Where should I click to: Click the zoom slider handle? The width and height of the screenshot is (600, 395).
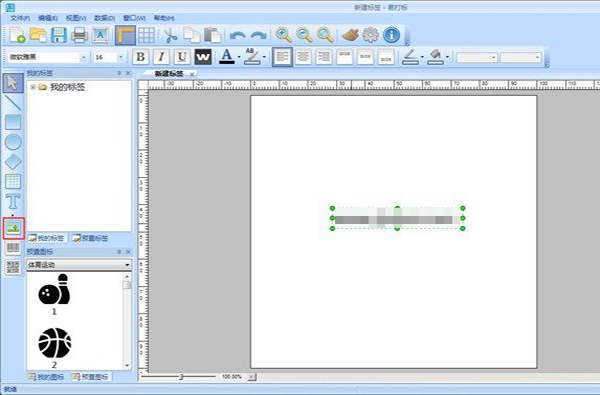pos(181,377)
